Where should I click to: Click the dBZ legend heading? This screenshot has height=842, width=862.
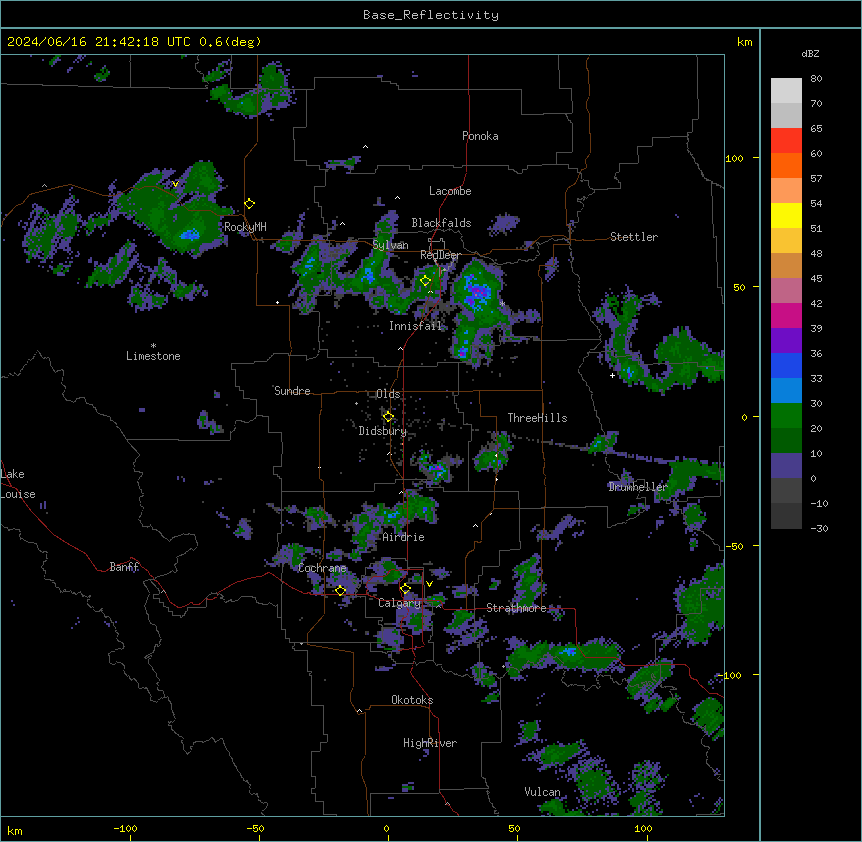(x=810, y=54)
